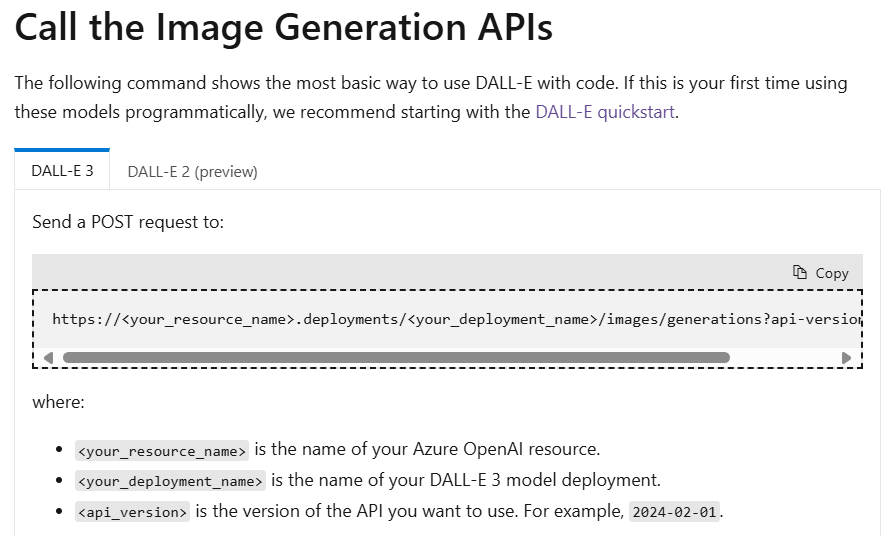Click the <your_resource_name> code tag in list

click(162, 451)
